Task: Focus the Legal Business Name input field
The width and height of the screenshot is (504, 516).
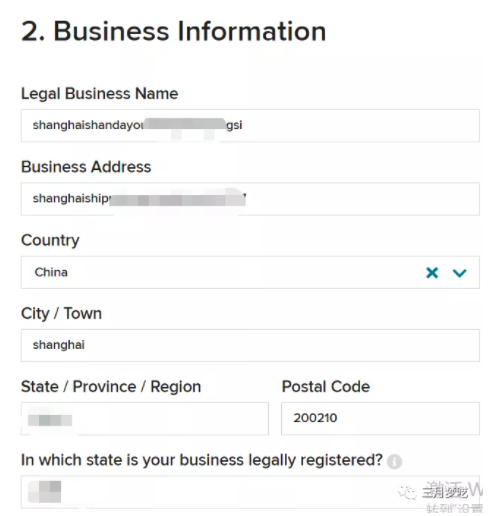Action: coord(250,125)
